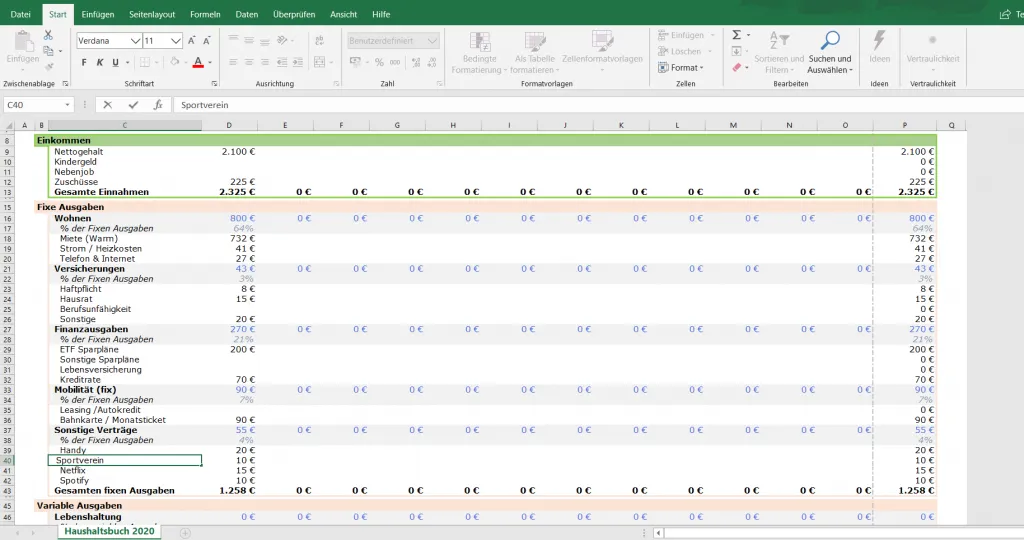
Task: Open the Seitenlayout ribbon tab
Action: pos(151,14)
